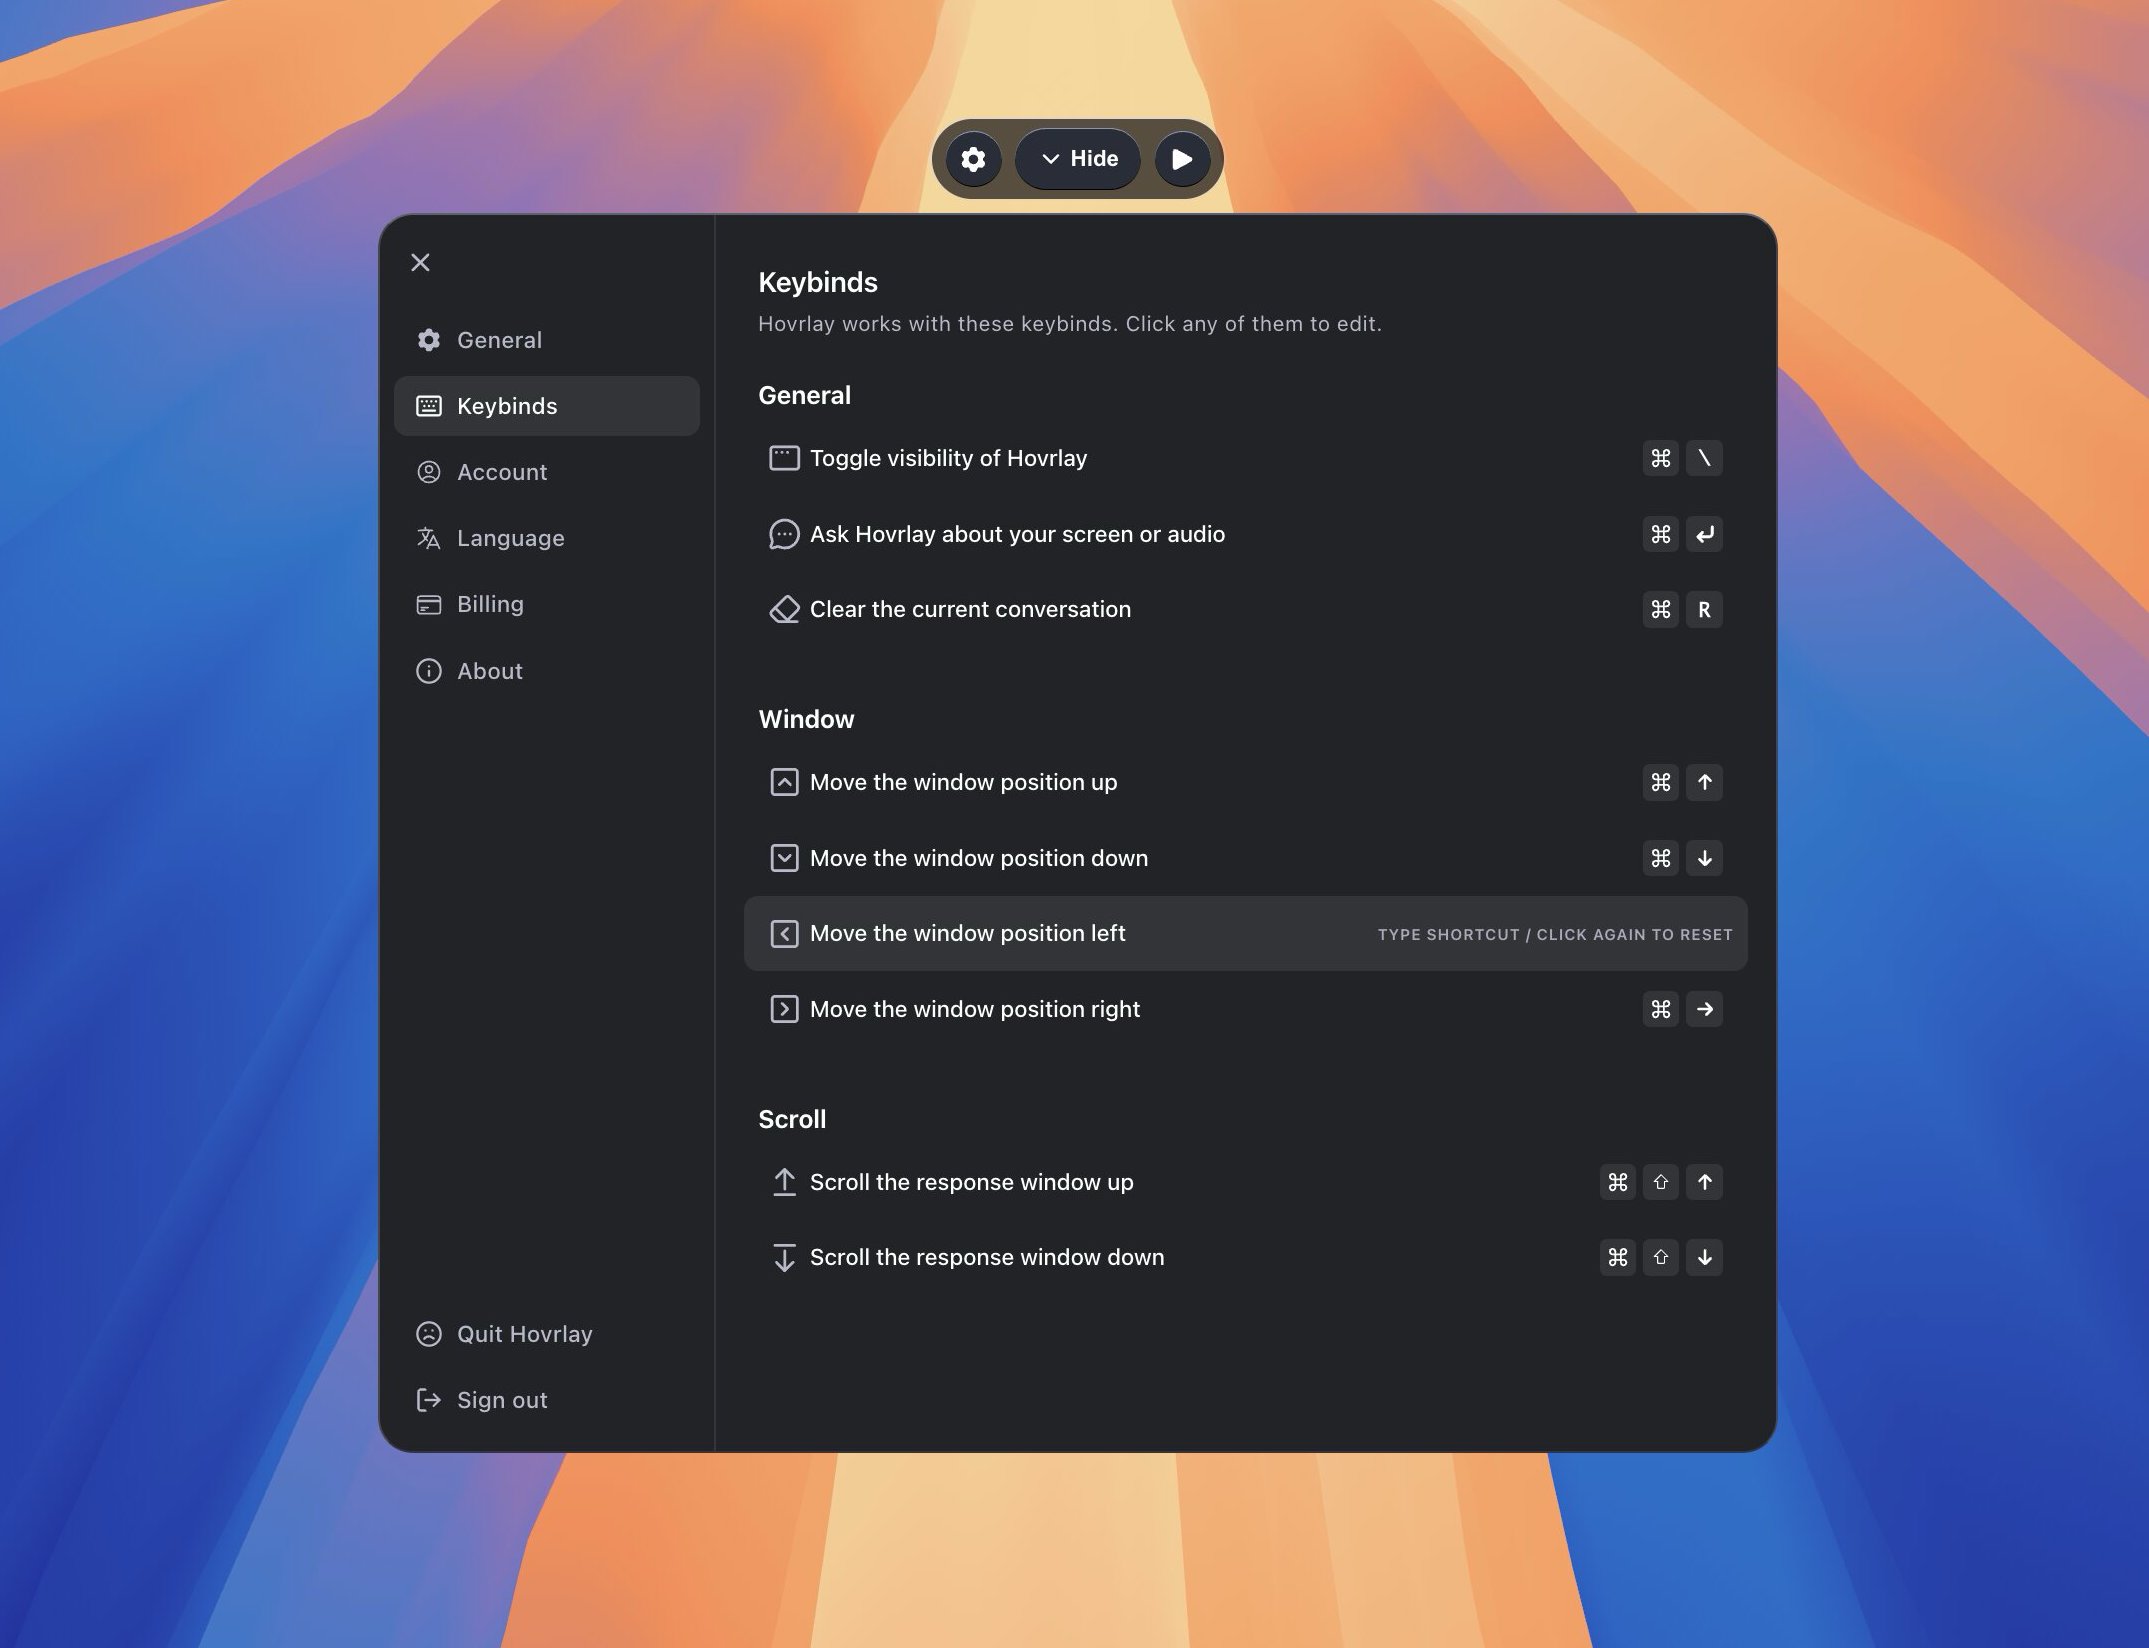Image resolution: width=2149 pixels, height=1648 pixels.
Task: Click Sign out
Action: click(x=546, y=1400)
